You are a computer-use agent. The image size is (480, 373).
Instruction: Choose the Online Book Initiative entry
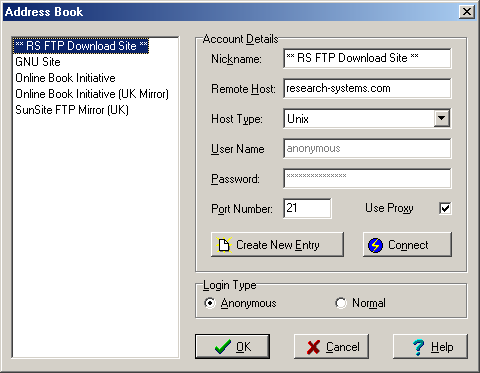[x=65, y=78]
